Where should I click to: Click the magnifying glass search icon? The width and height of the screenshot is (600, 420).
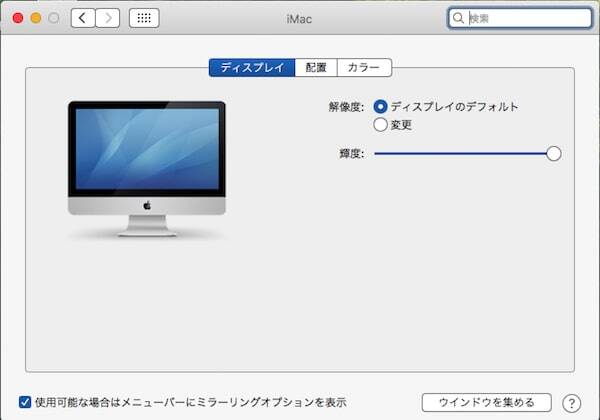[x=458, y=18]
